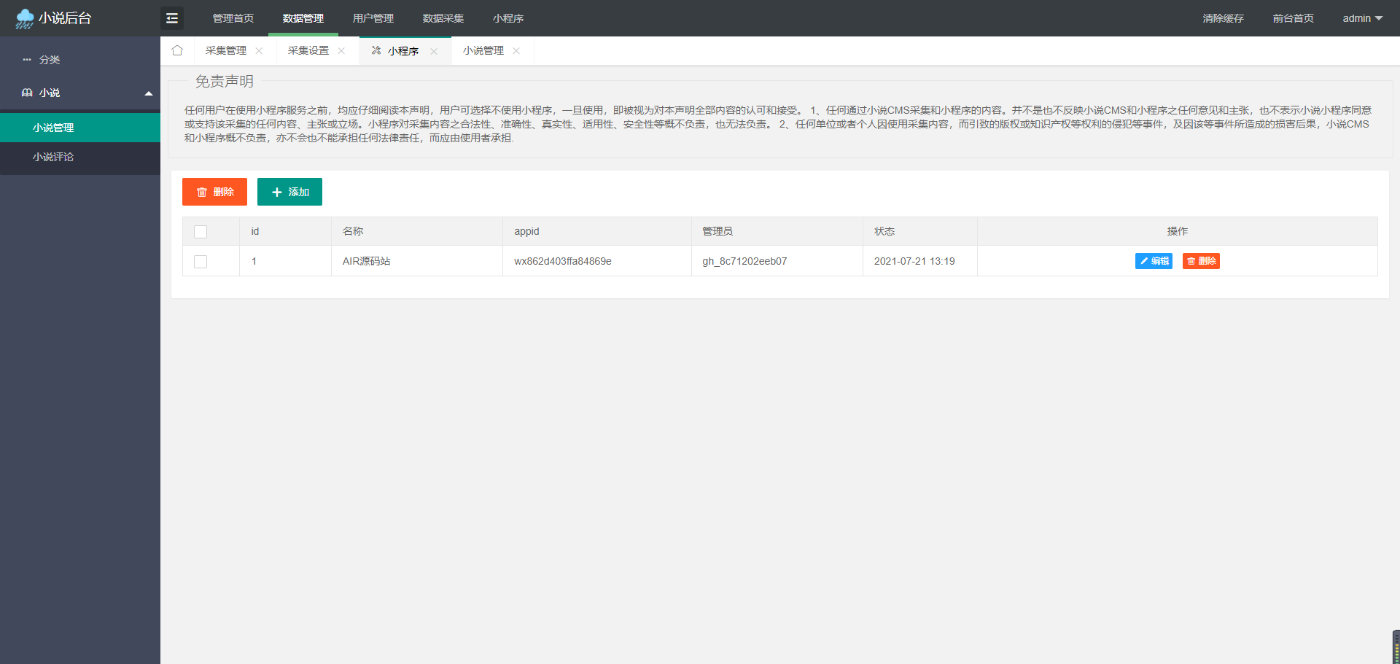Close the 采集设置 tab

341,51
